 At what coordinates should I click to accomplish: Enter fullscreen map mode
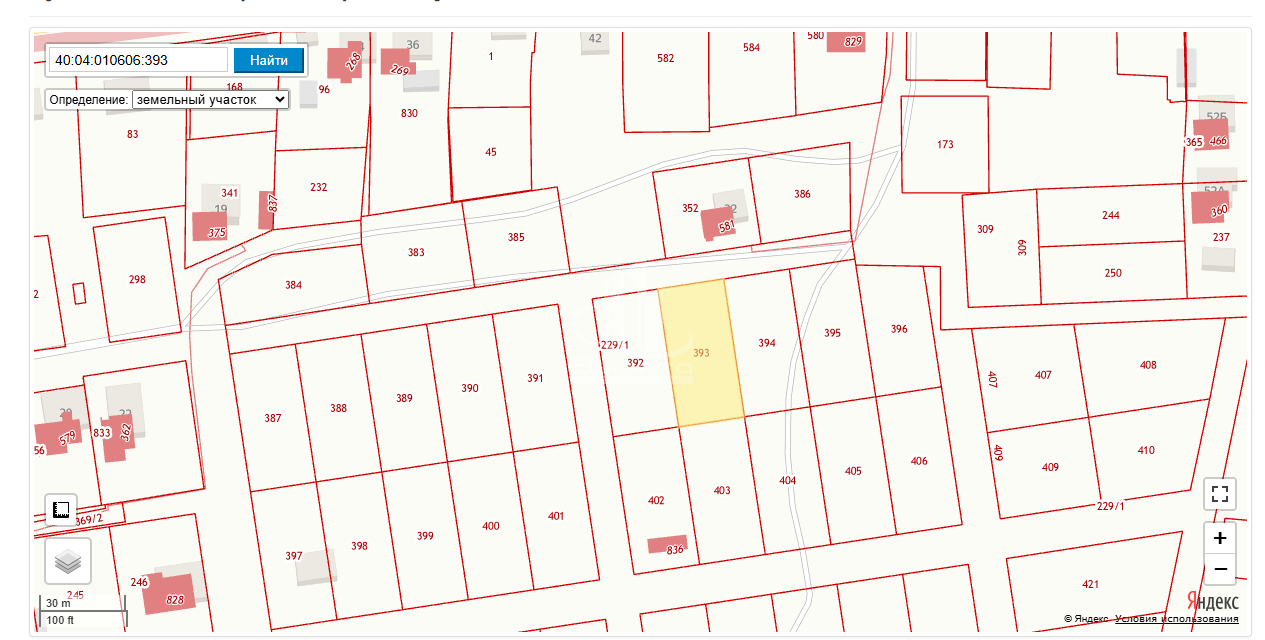click(x=1219, y=494)
